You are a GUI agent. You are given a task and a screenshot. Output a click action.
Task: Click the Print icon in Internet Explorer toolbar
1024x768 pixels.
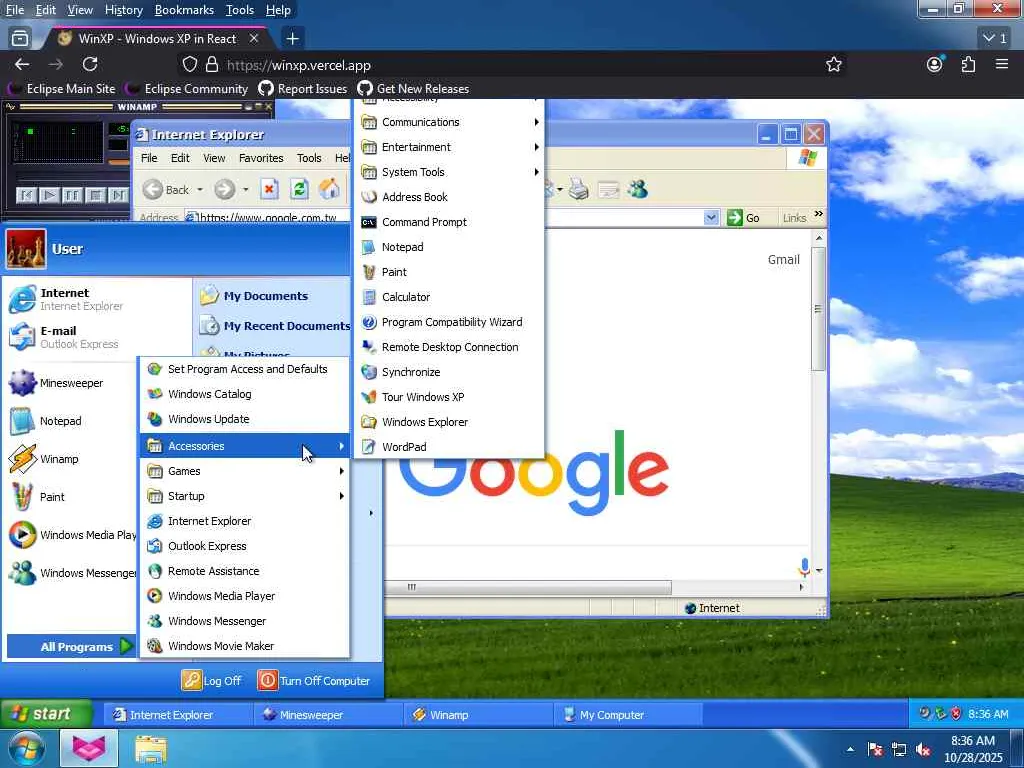click(578, 189)
